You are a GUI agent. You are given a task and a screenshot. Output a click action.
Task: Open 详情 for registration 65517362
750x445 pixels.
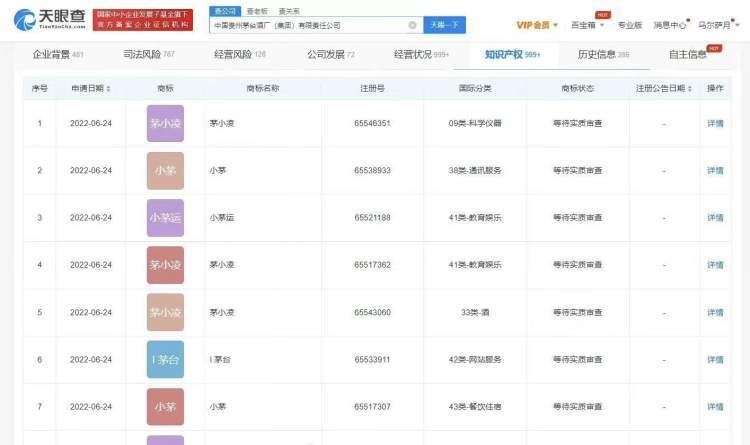(x=715, y=265)
